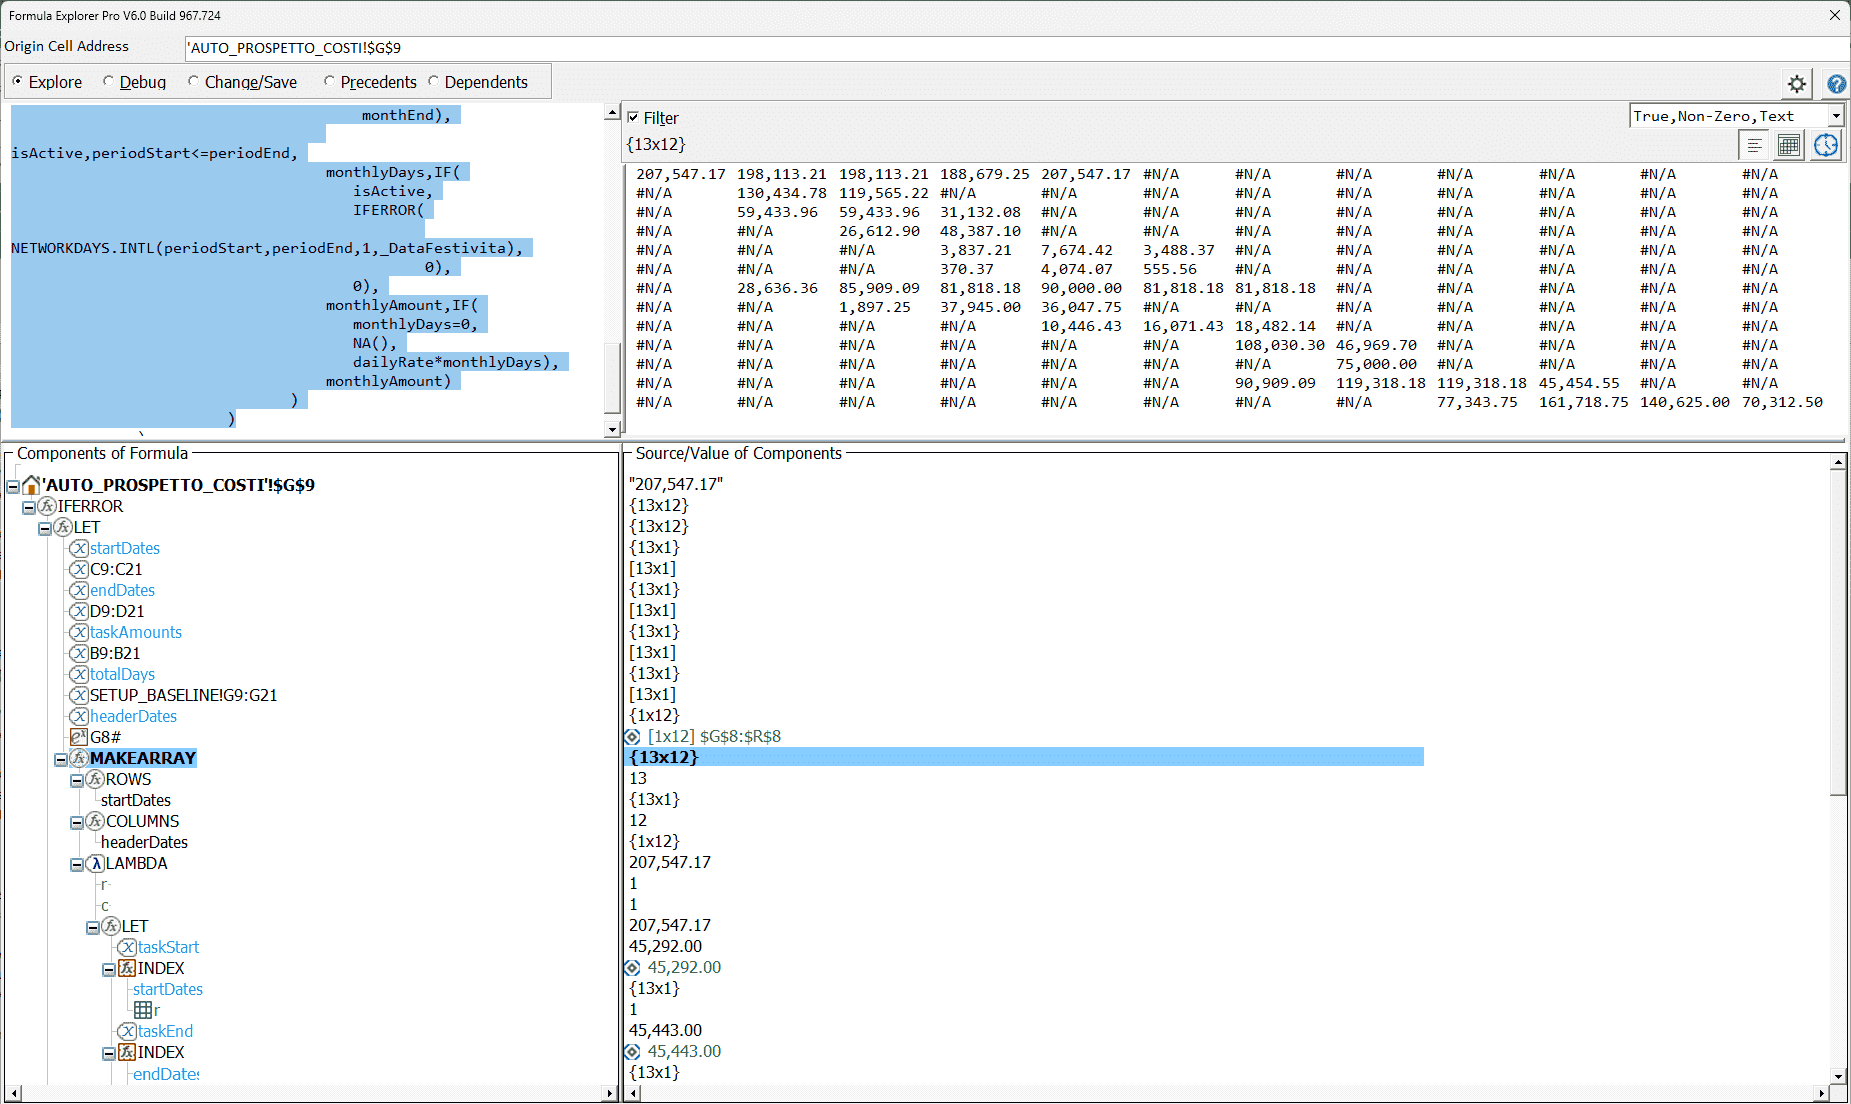Click the down arrow of formula text scrollbar
The width and height of the screenshot is (1851, 1104).
click(613, 430)
